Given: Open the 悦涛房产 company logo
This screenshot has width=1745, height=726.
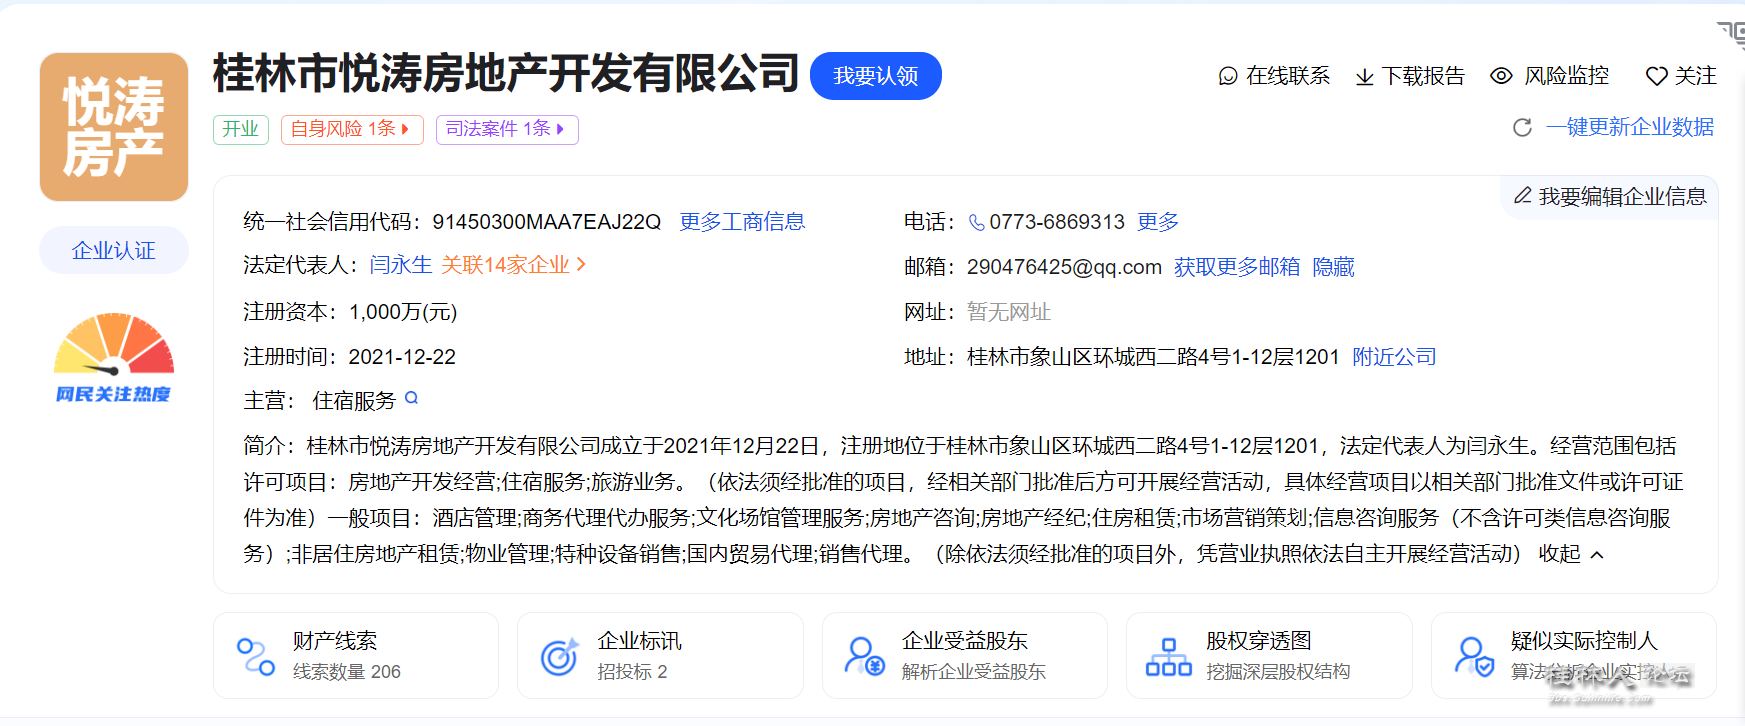Looking at the screenshot, I should [x=114, y=127].
